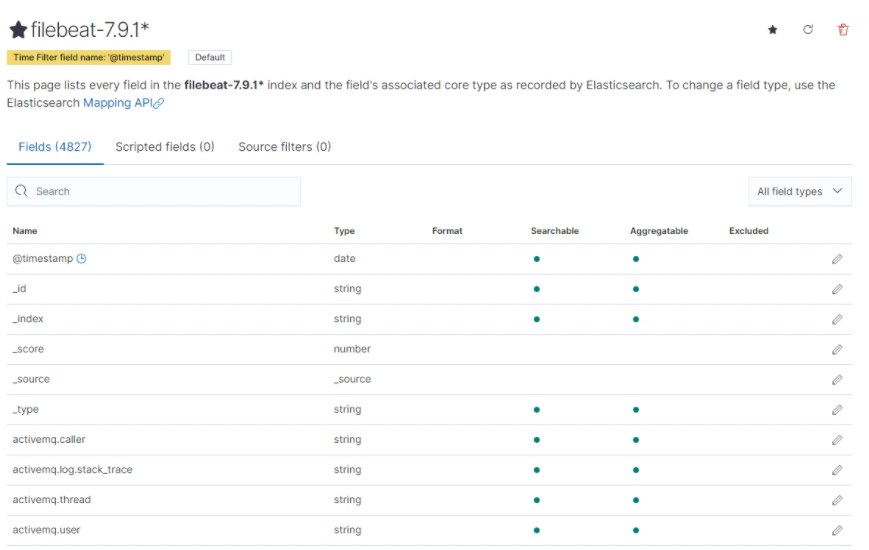
Task: Edit the _id field pencil
Action: coord(837,289)
